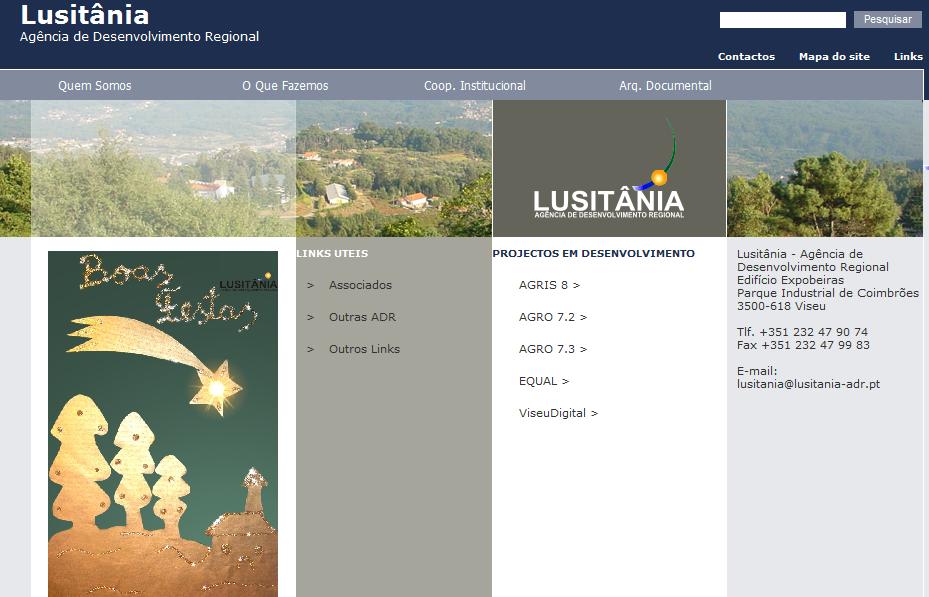The height and width of the screenshot is (597, 929).
Task: Open the Quem Somos menu
Action: pyautogui.click(x=95, y=85)
